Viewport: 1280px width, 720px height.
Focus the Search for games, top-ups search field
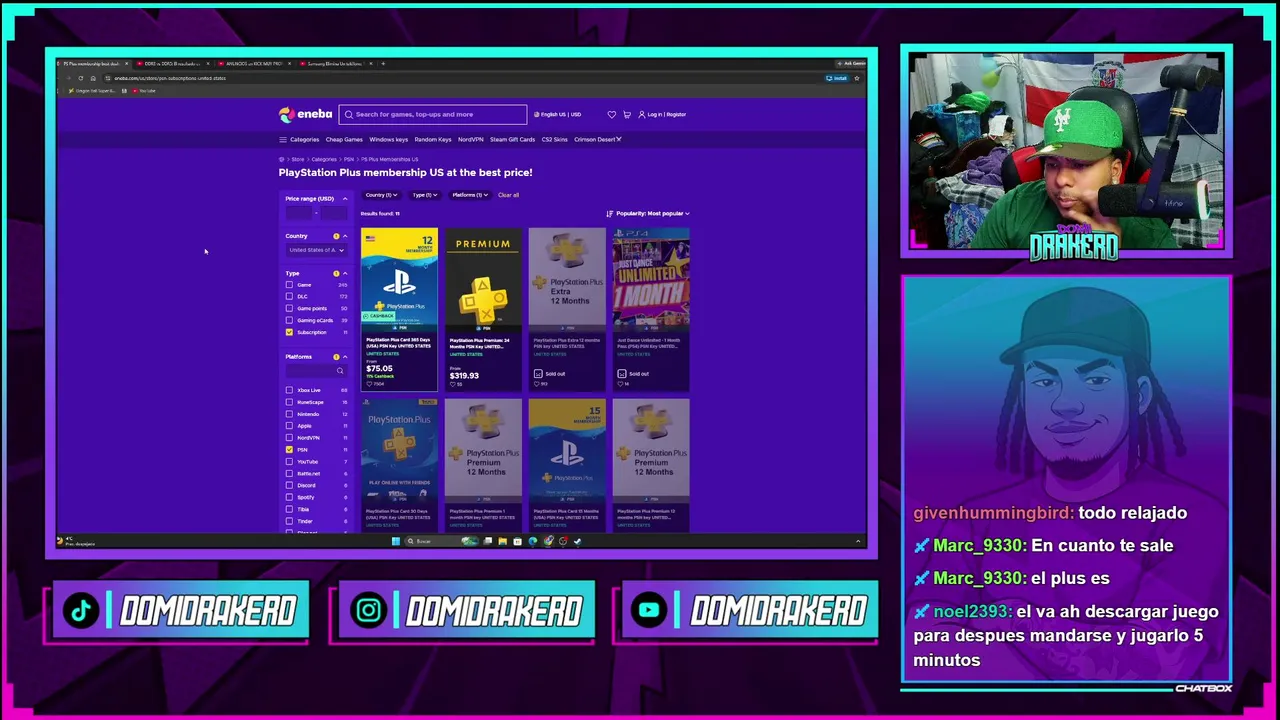point(433,114)
